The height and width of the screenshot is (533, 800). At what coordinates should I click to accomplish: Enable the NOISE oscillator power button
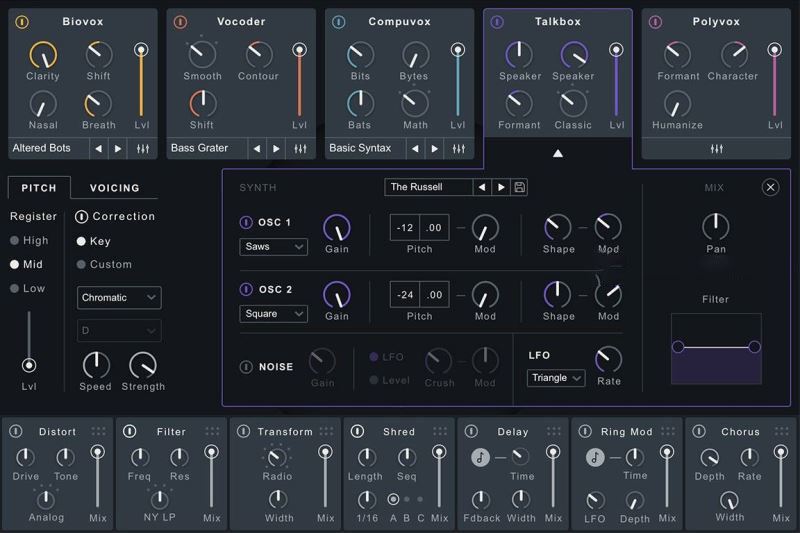(x=246, y=367)
